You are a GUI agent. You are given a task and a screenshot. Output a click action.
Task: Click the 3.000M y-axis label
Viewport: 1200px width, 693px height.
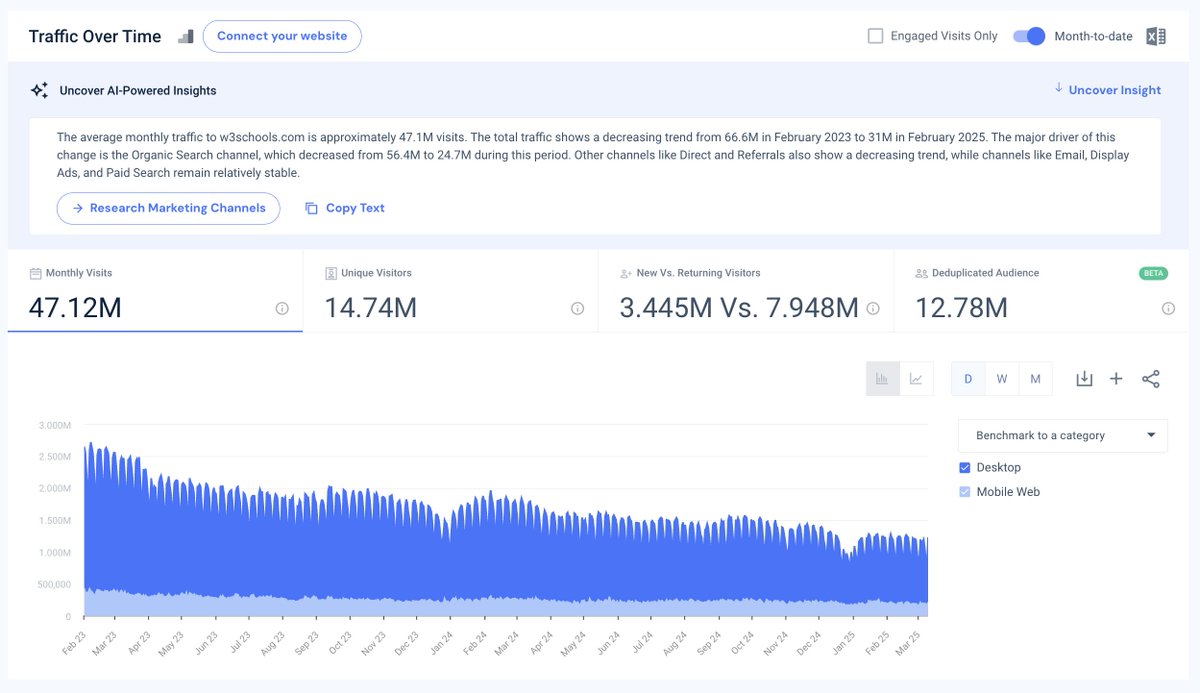tap(53, 425)
